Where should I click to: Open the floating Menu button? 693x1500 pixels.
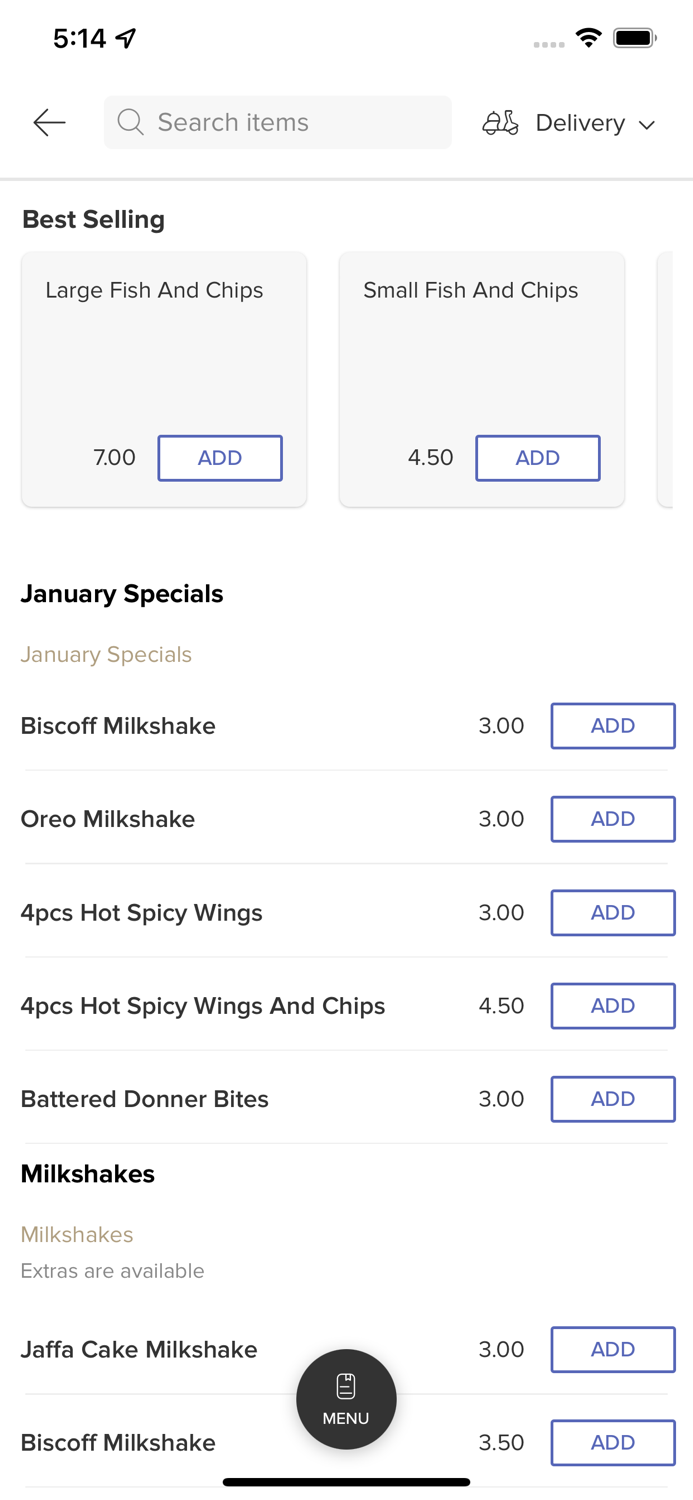click(x=346, y=1399)
